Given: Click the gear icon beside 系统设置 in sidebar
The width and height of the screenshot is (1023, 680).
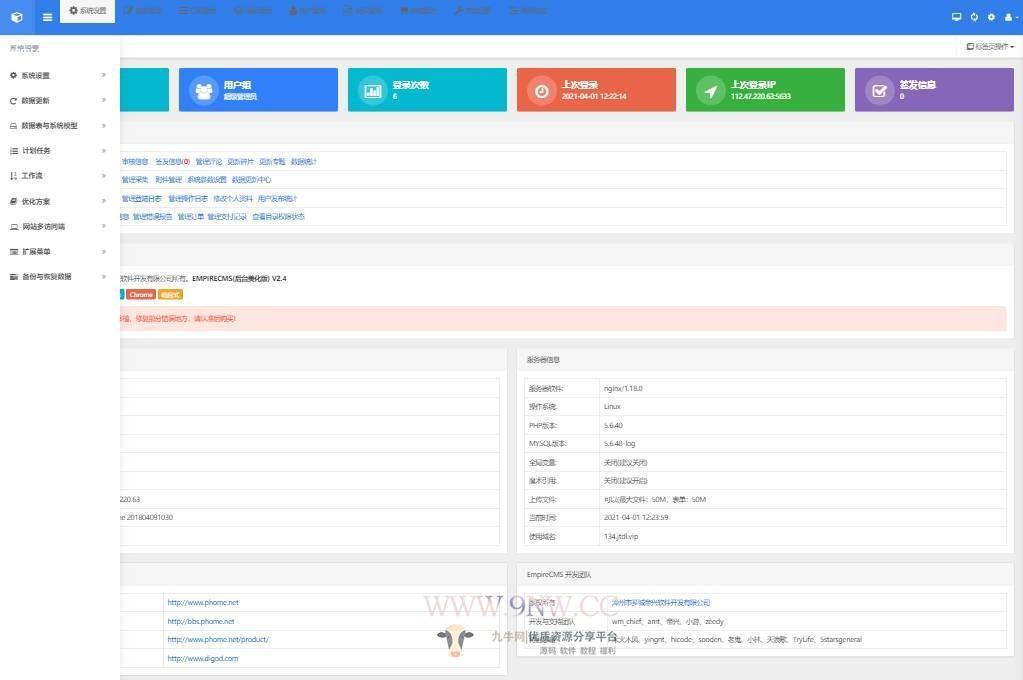Looking at the screenshot, I should pos(13,76).
